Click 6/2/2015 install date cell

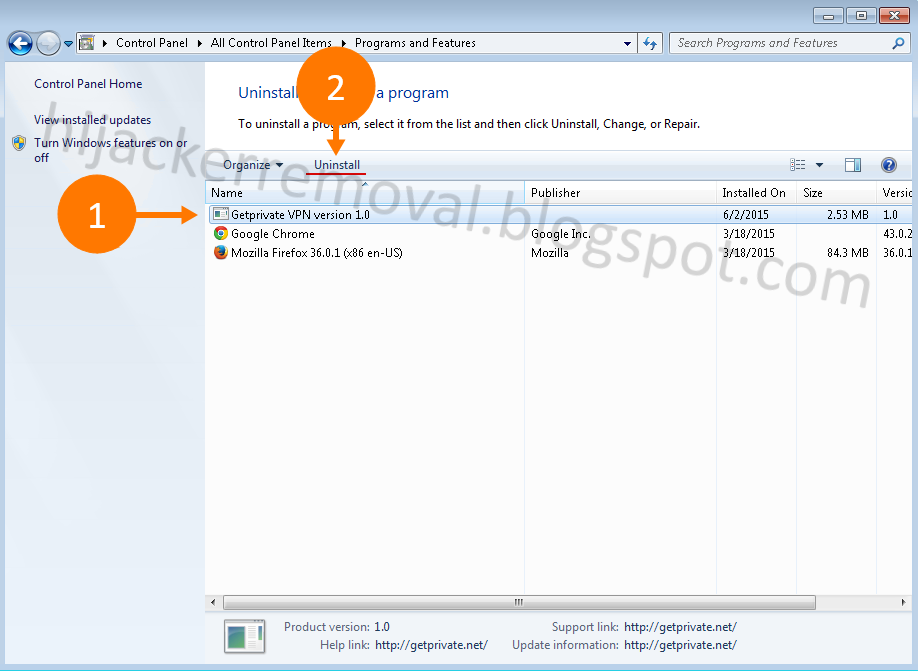(746, 215)
